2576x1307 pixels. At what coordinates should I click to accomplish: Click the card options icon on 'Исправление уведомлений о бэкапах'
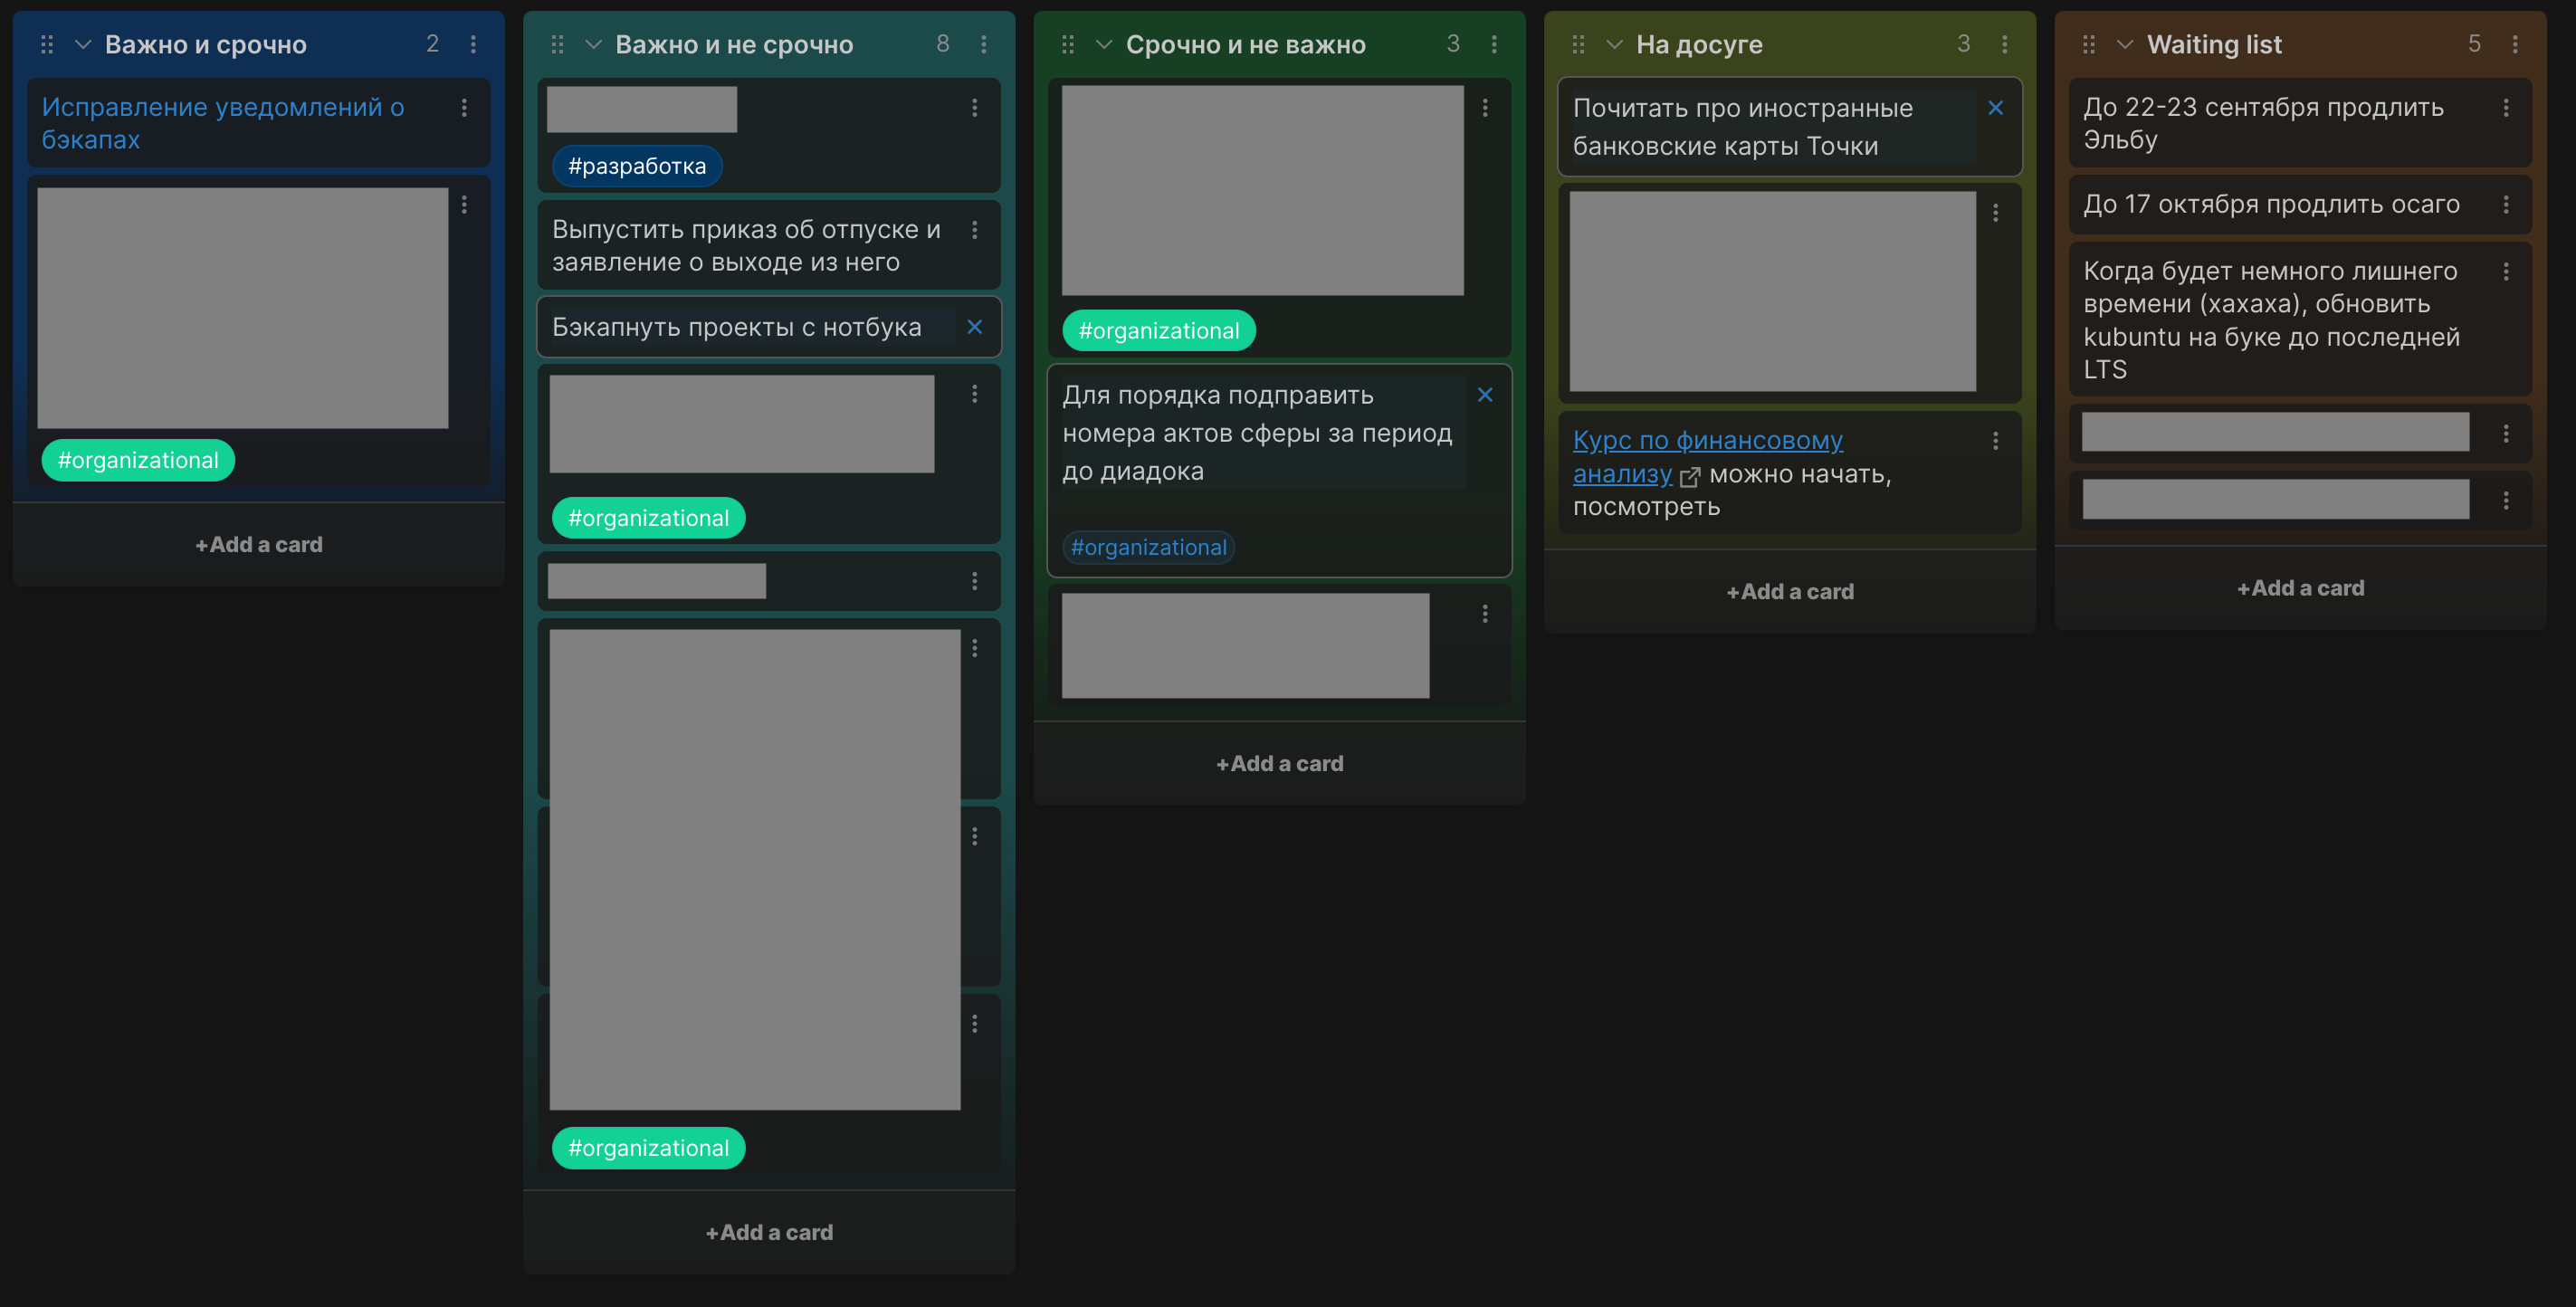(x=465, y=107)
